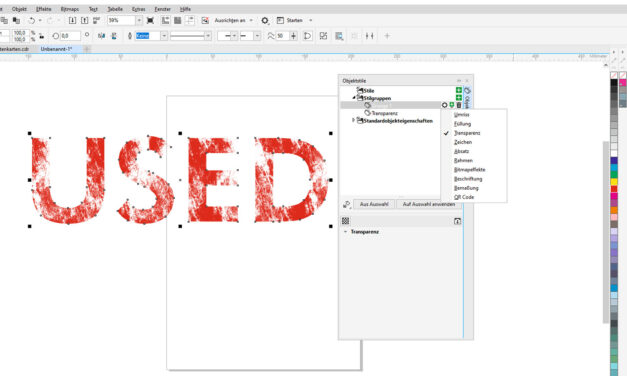
Task: Collapse the Transparenz properties section
Action: pyautogui.click(x=345, y=232)
